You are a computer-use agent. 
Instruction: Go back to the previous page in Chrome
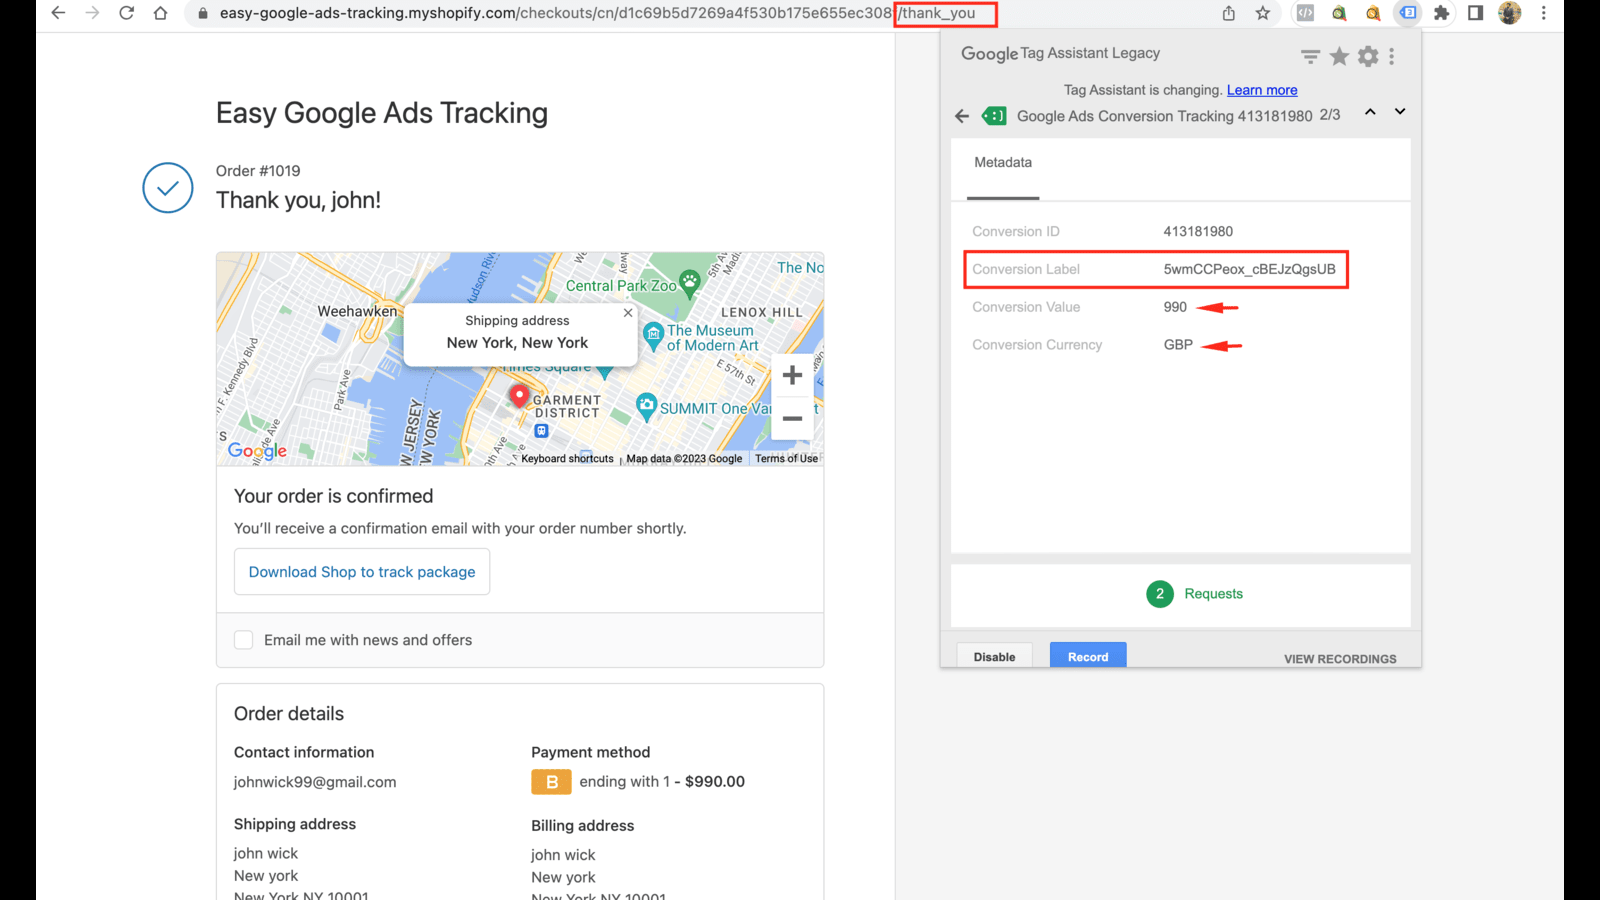click(x=58, y=13)
